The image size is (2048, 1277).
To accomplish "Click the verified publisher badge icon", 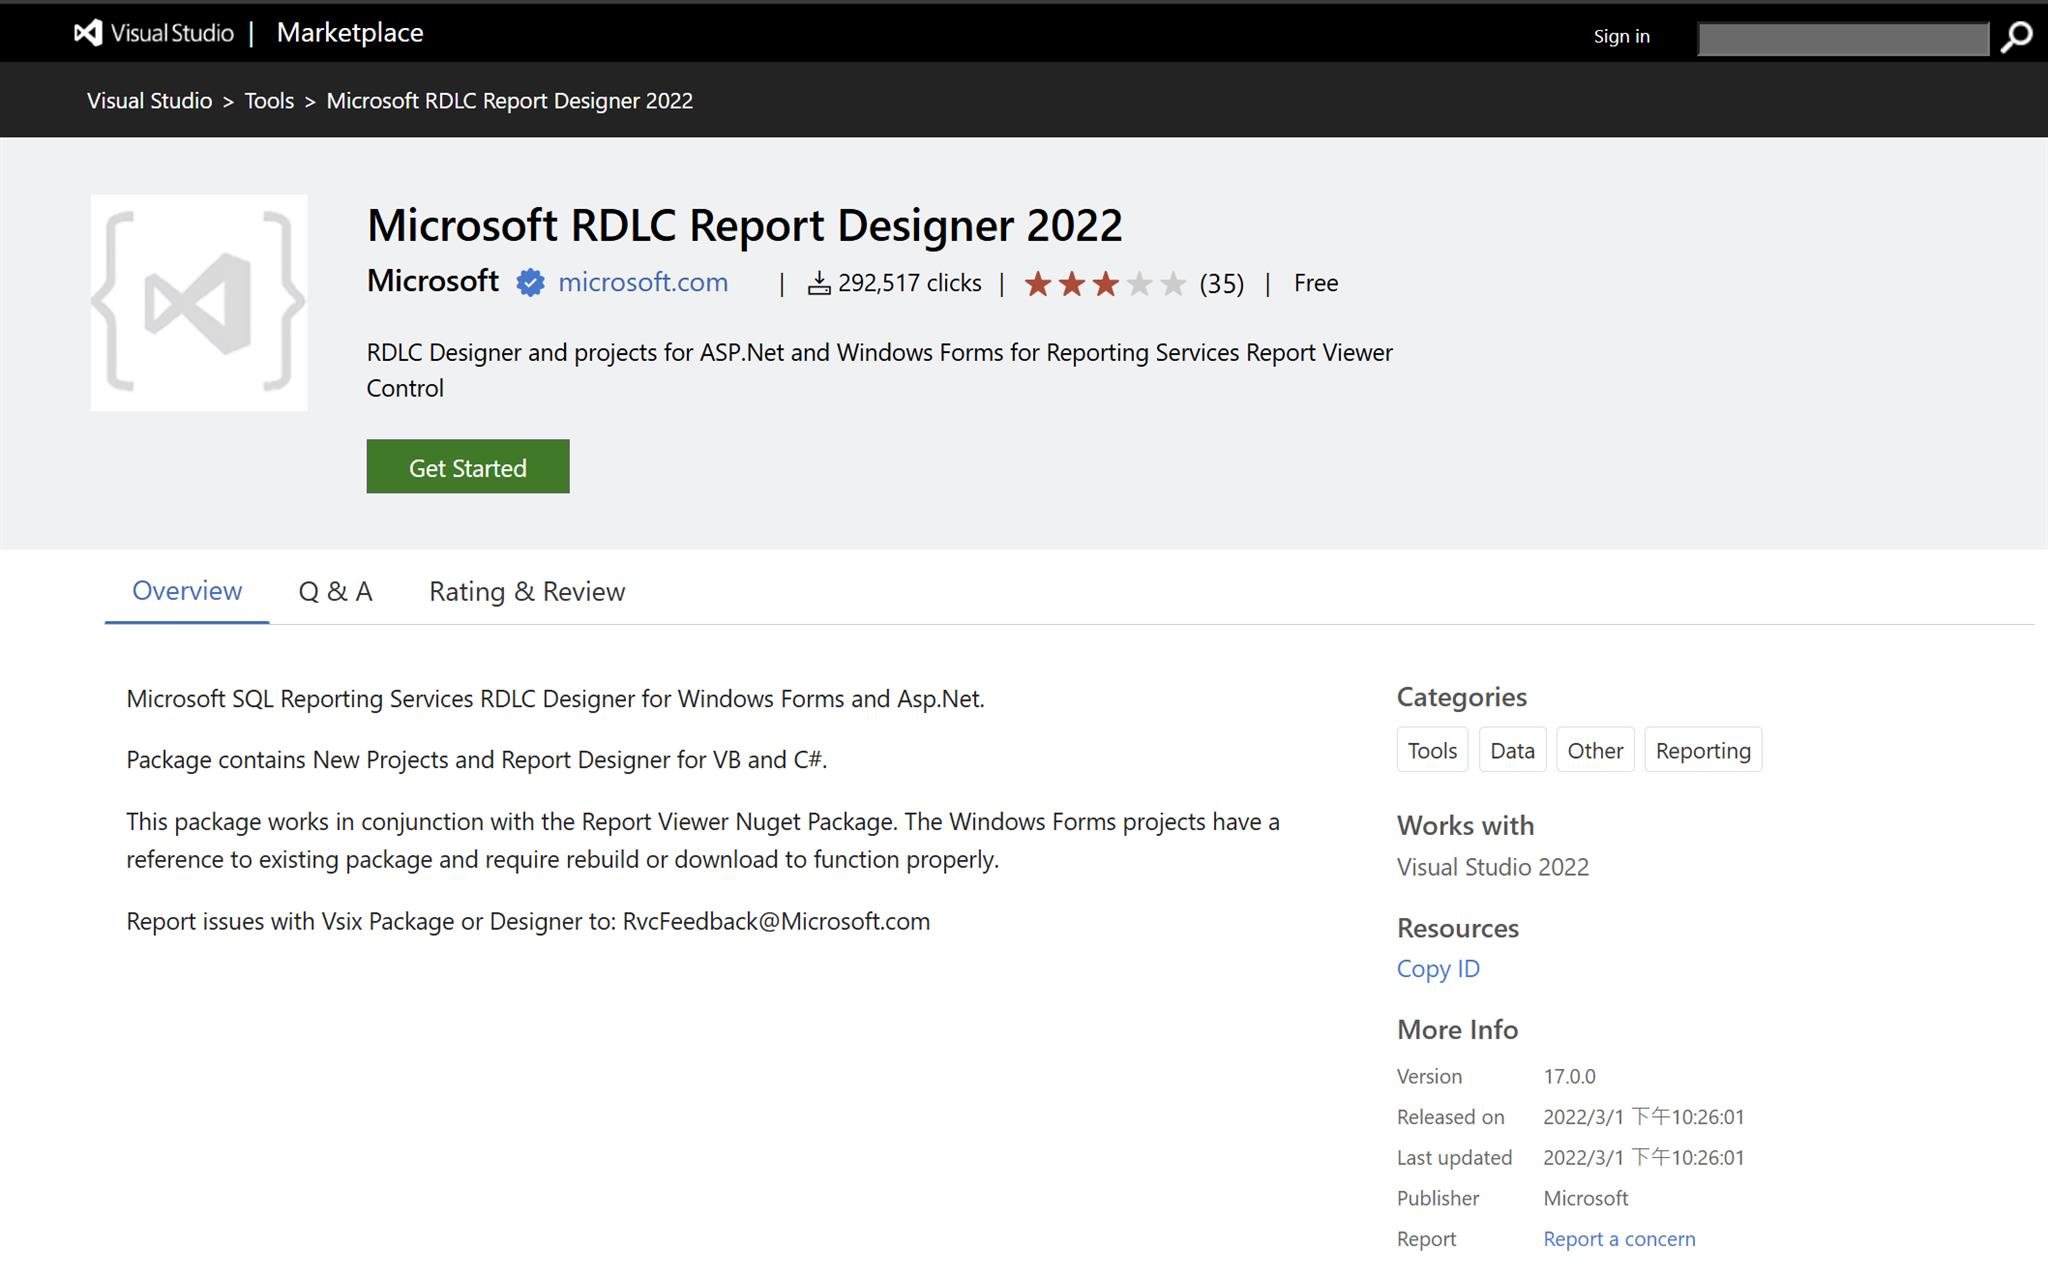I will [530, 283].
